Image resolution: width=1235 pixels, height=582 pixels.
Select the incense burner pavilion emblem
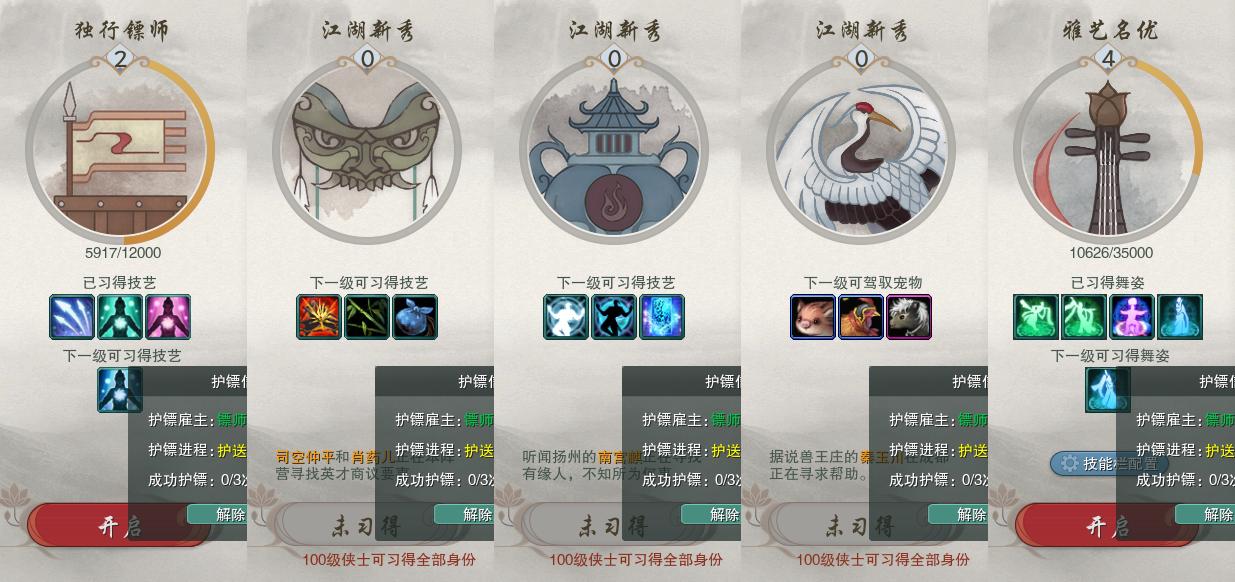pos(614,151)
